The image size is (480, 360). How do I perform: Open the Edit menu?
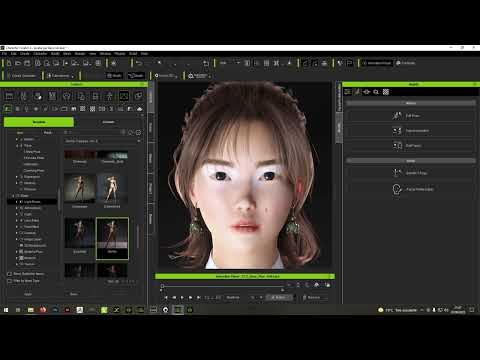14,54
